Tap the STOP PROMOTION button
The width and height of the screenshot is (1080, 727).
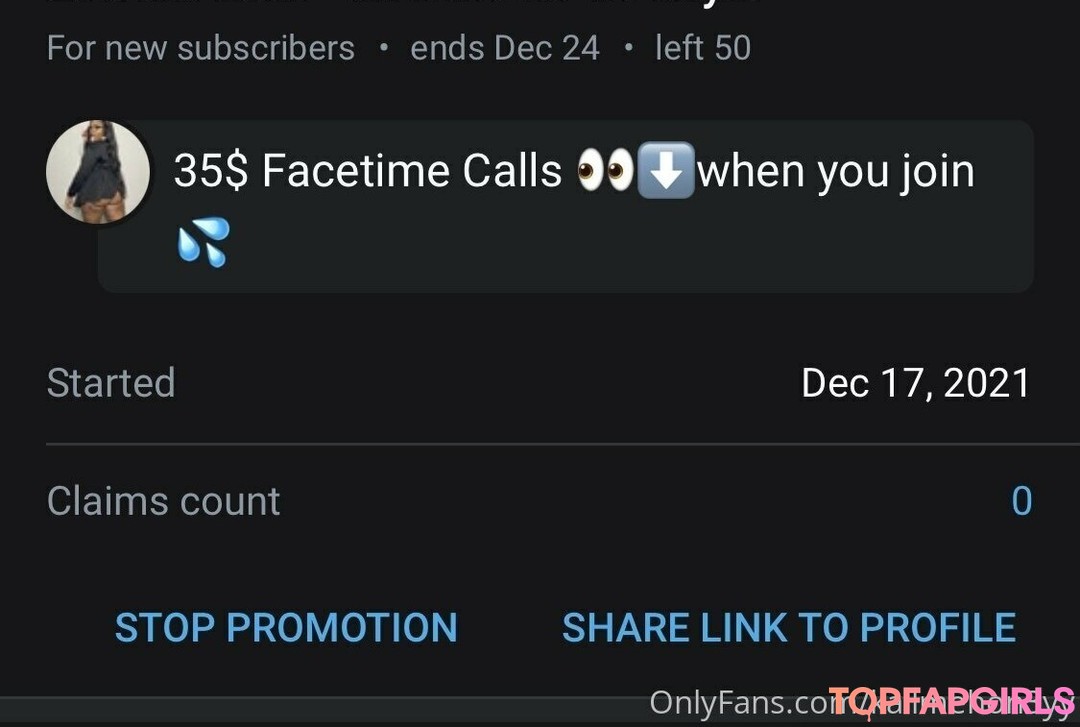coord(286,627)
